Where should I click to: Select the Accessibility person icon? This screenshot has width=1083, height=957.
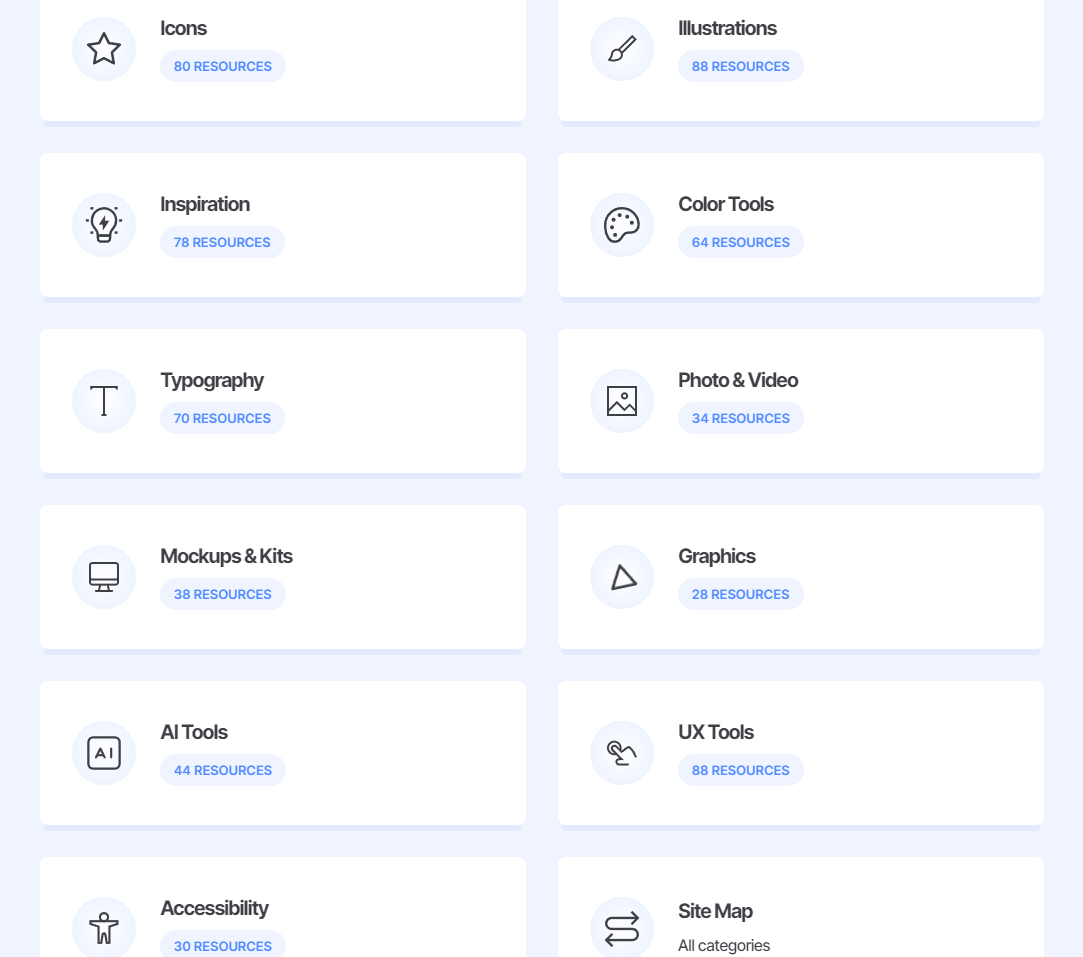tap(104, 928)
